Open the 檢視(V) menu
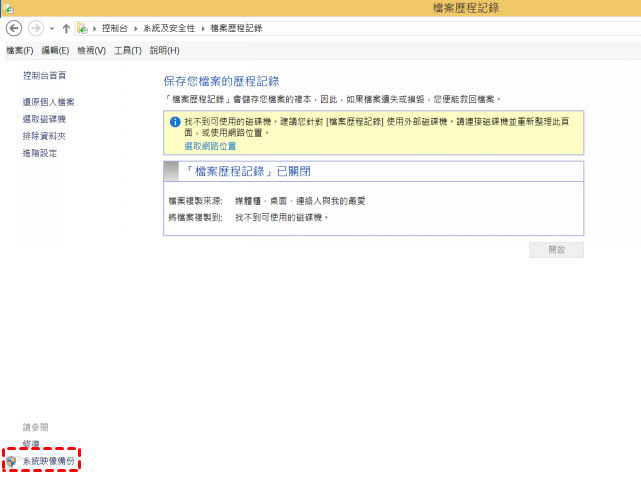641x483 pixels. pos(92,51)
